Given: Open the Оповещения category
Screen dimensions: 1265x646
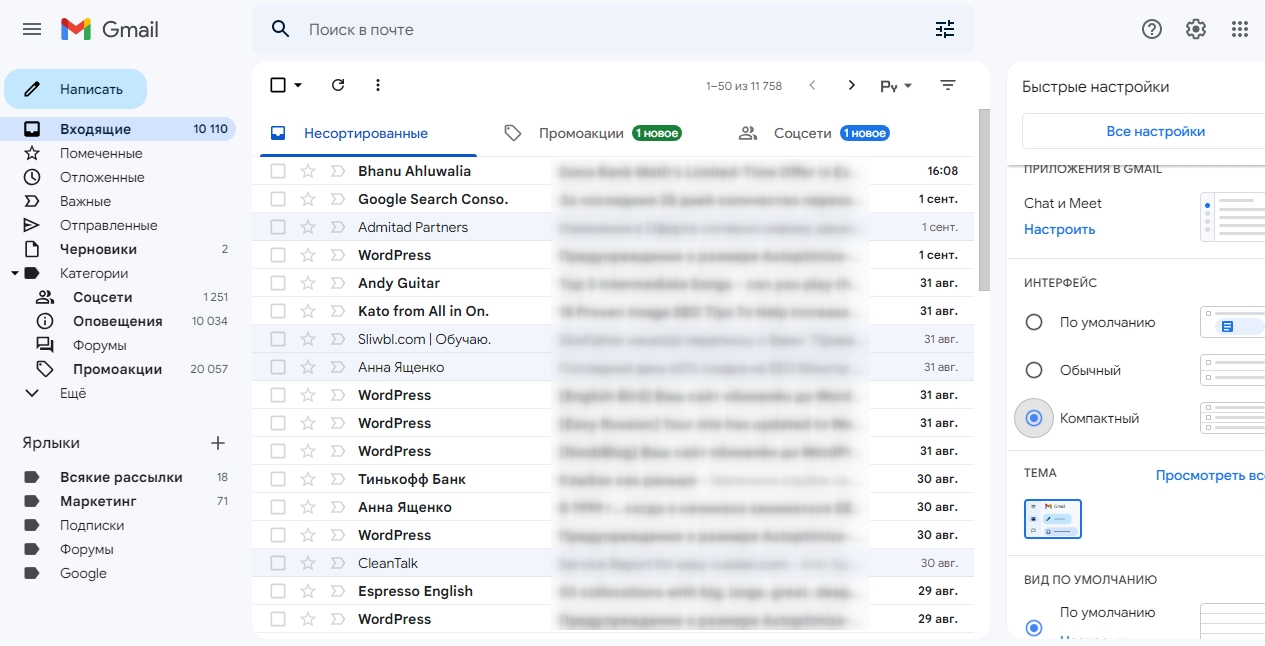Looking at the screenshot, I should [x=118, y=321].
